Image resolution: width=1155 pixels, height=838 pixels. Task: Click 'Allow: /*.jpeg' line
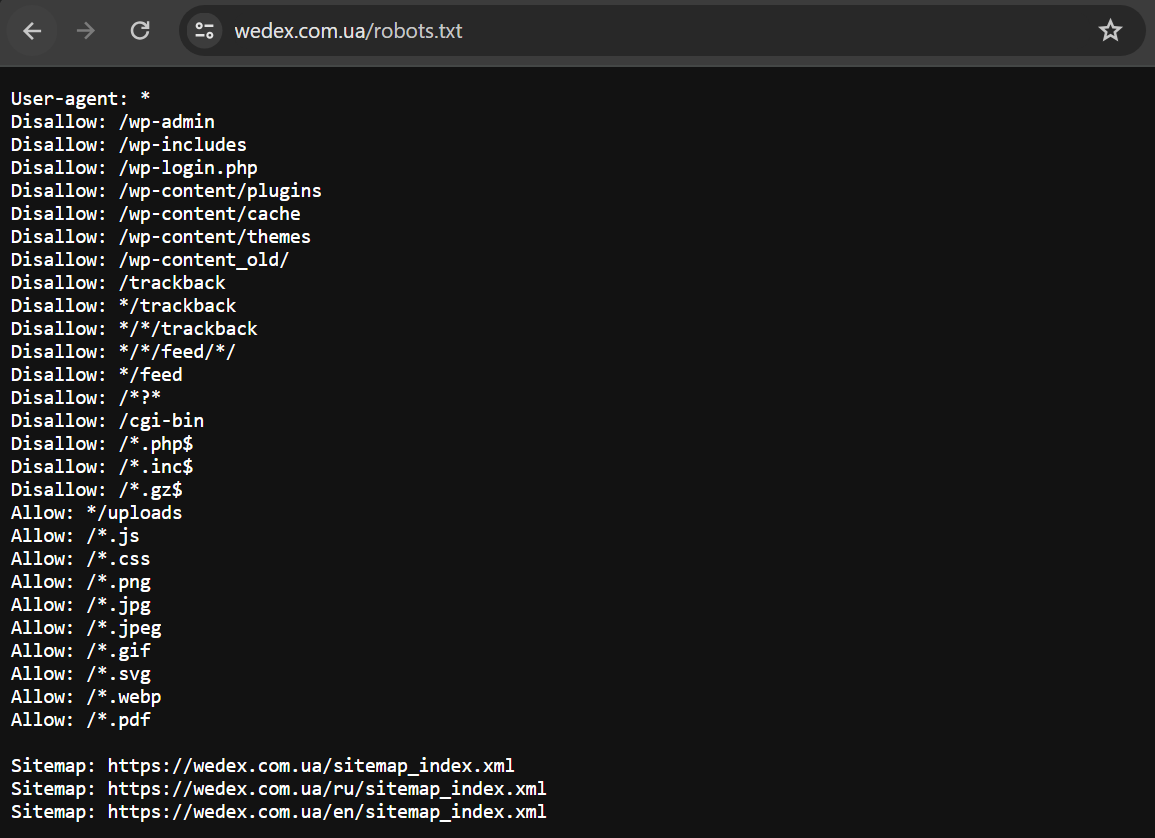tap(86, 628)
